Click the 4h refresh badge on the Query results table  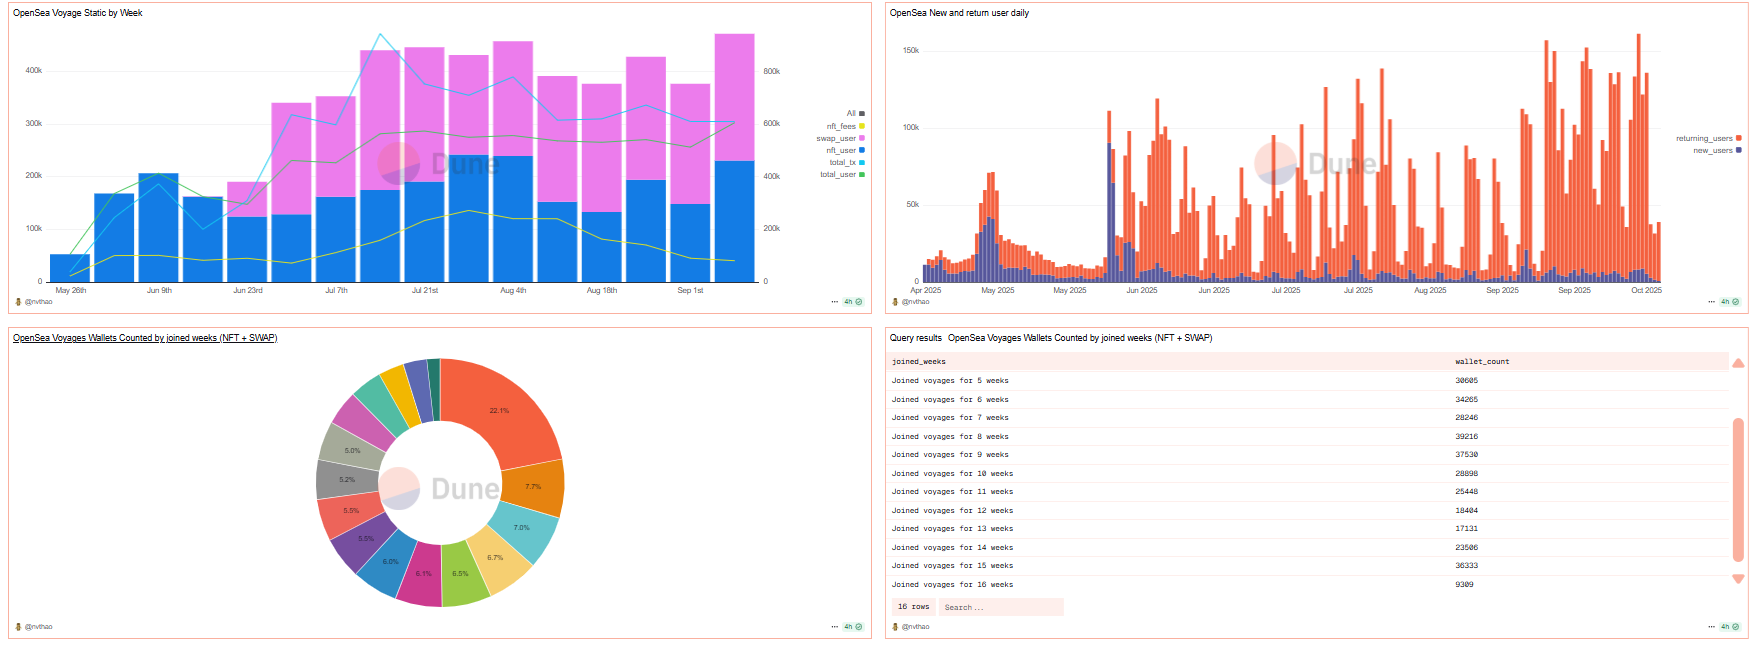pyautogui.click(x=1730, y=627)
